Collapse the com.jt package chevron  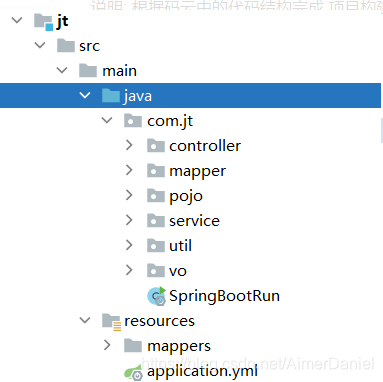click(107, 120)
